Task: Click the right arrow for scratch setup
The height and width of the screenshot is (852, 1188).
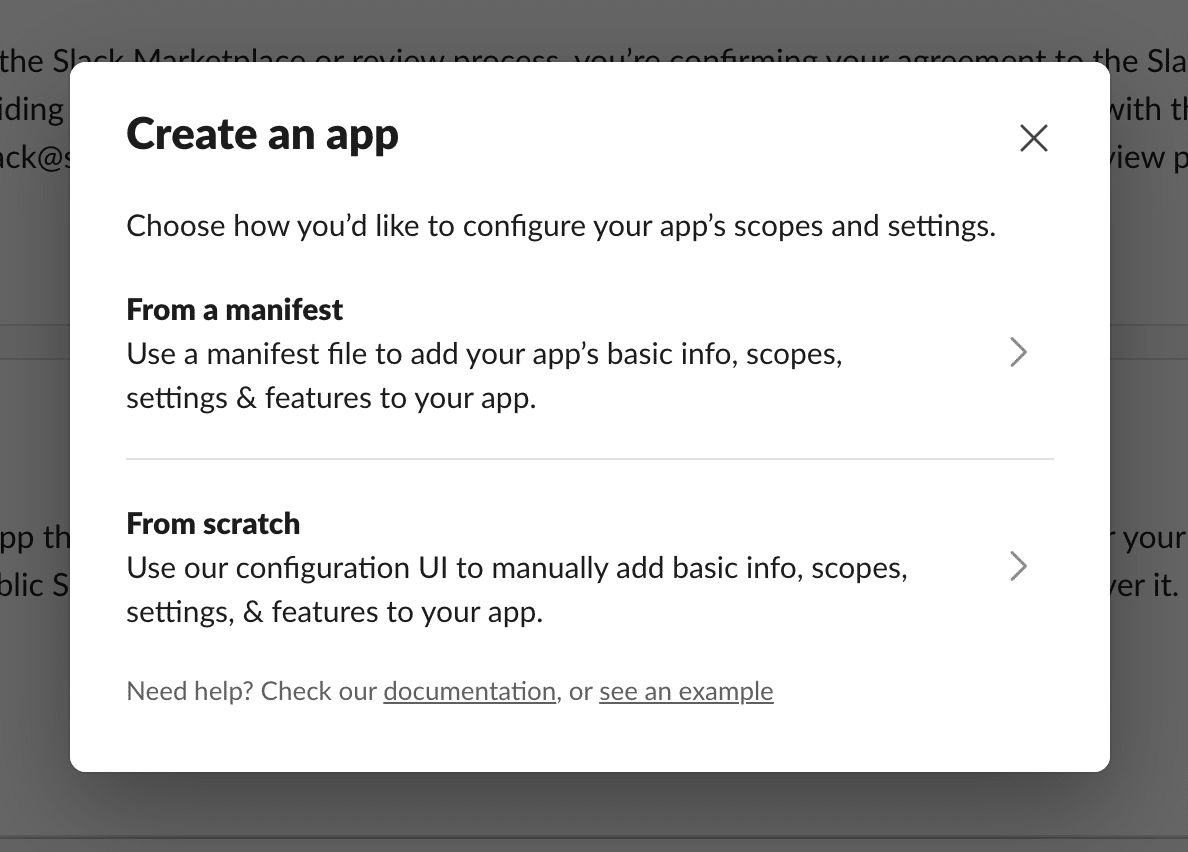Action: click(1017, 566)
